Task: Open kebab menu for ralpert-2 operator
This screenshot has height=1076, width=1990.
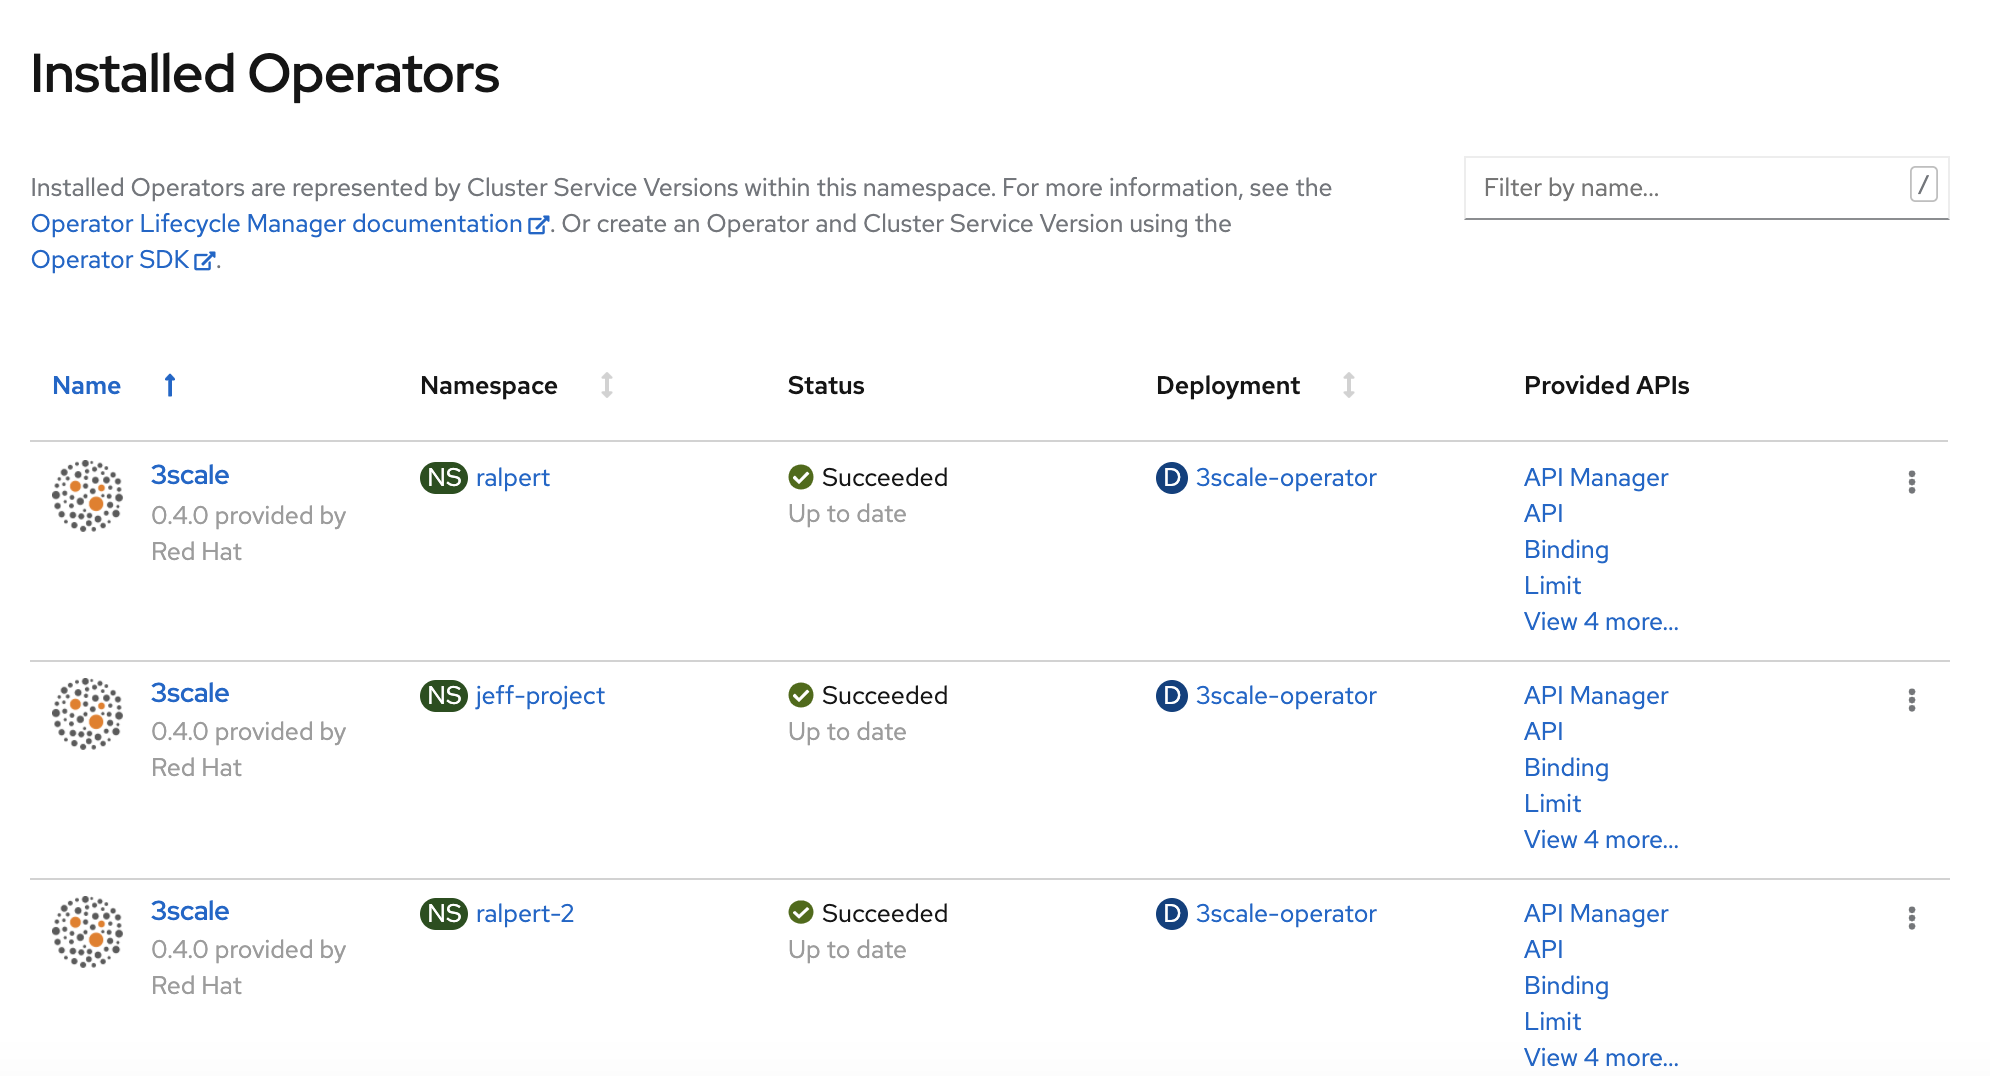Action: click(1911, 918)
